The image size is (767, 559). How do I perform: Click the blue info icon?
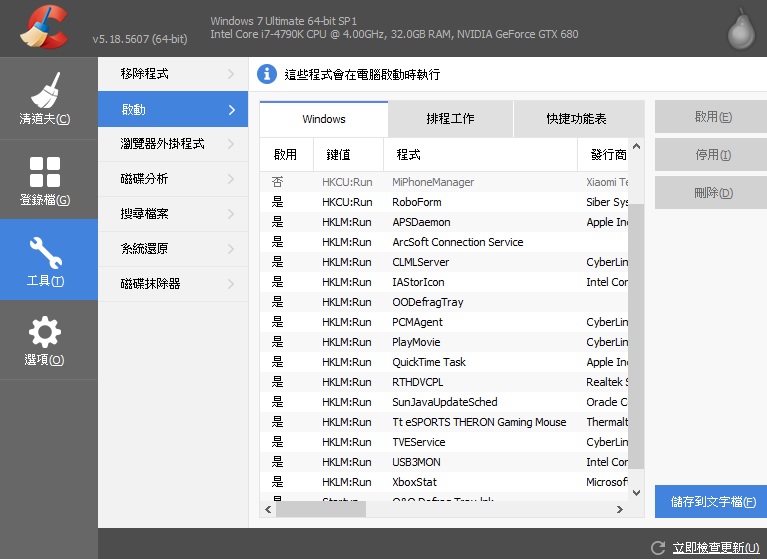click(x=267, y=74)
